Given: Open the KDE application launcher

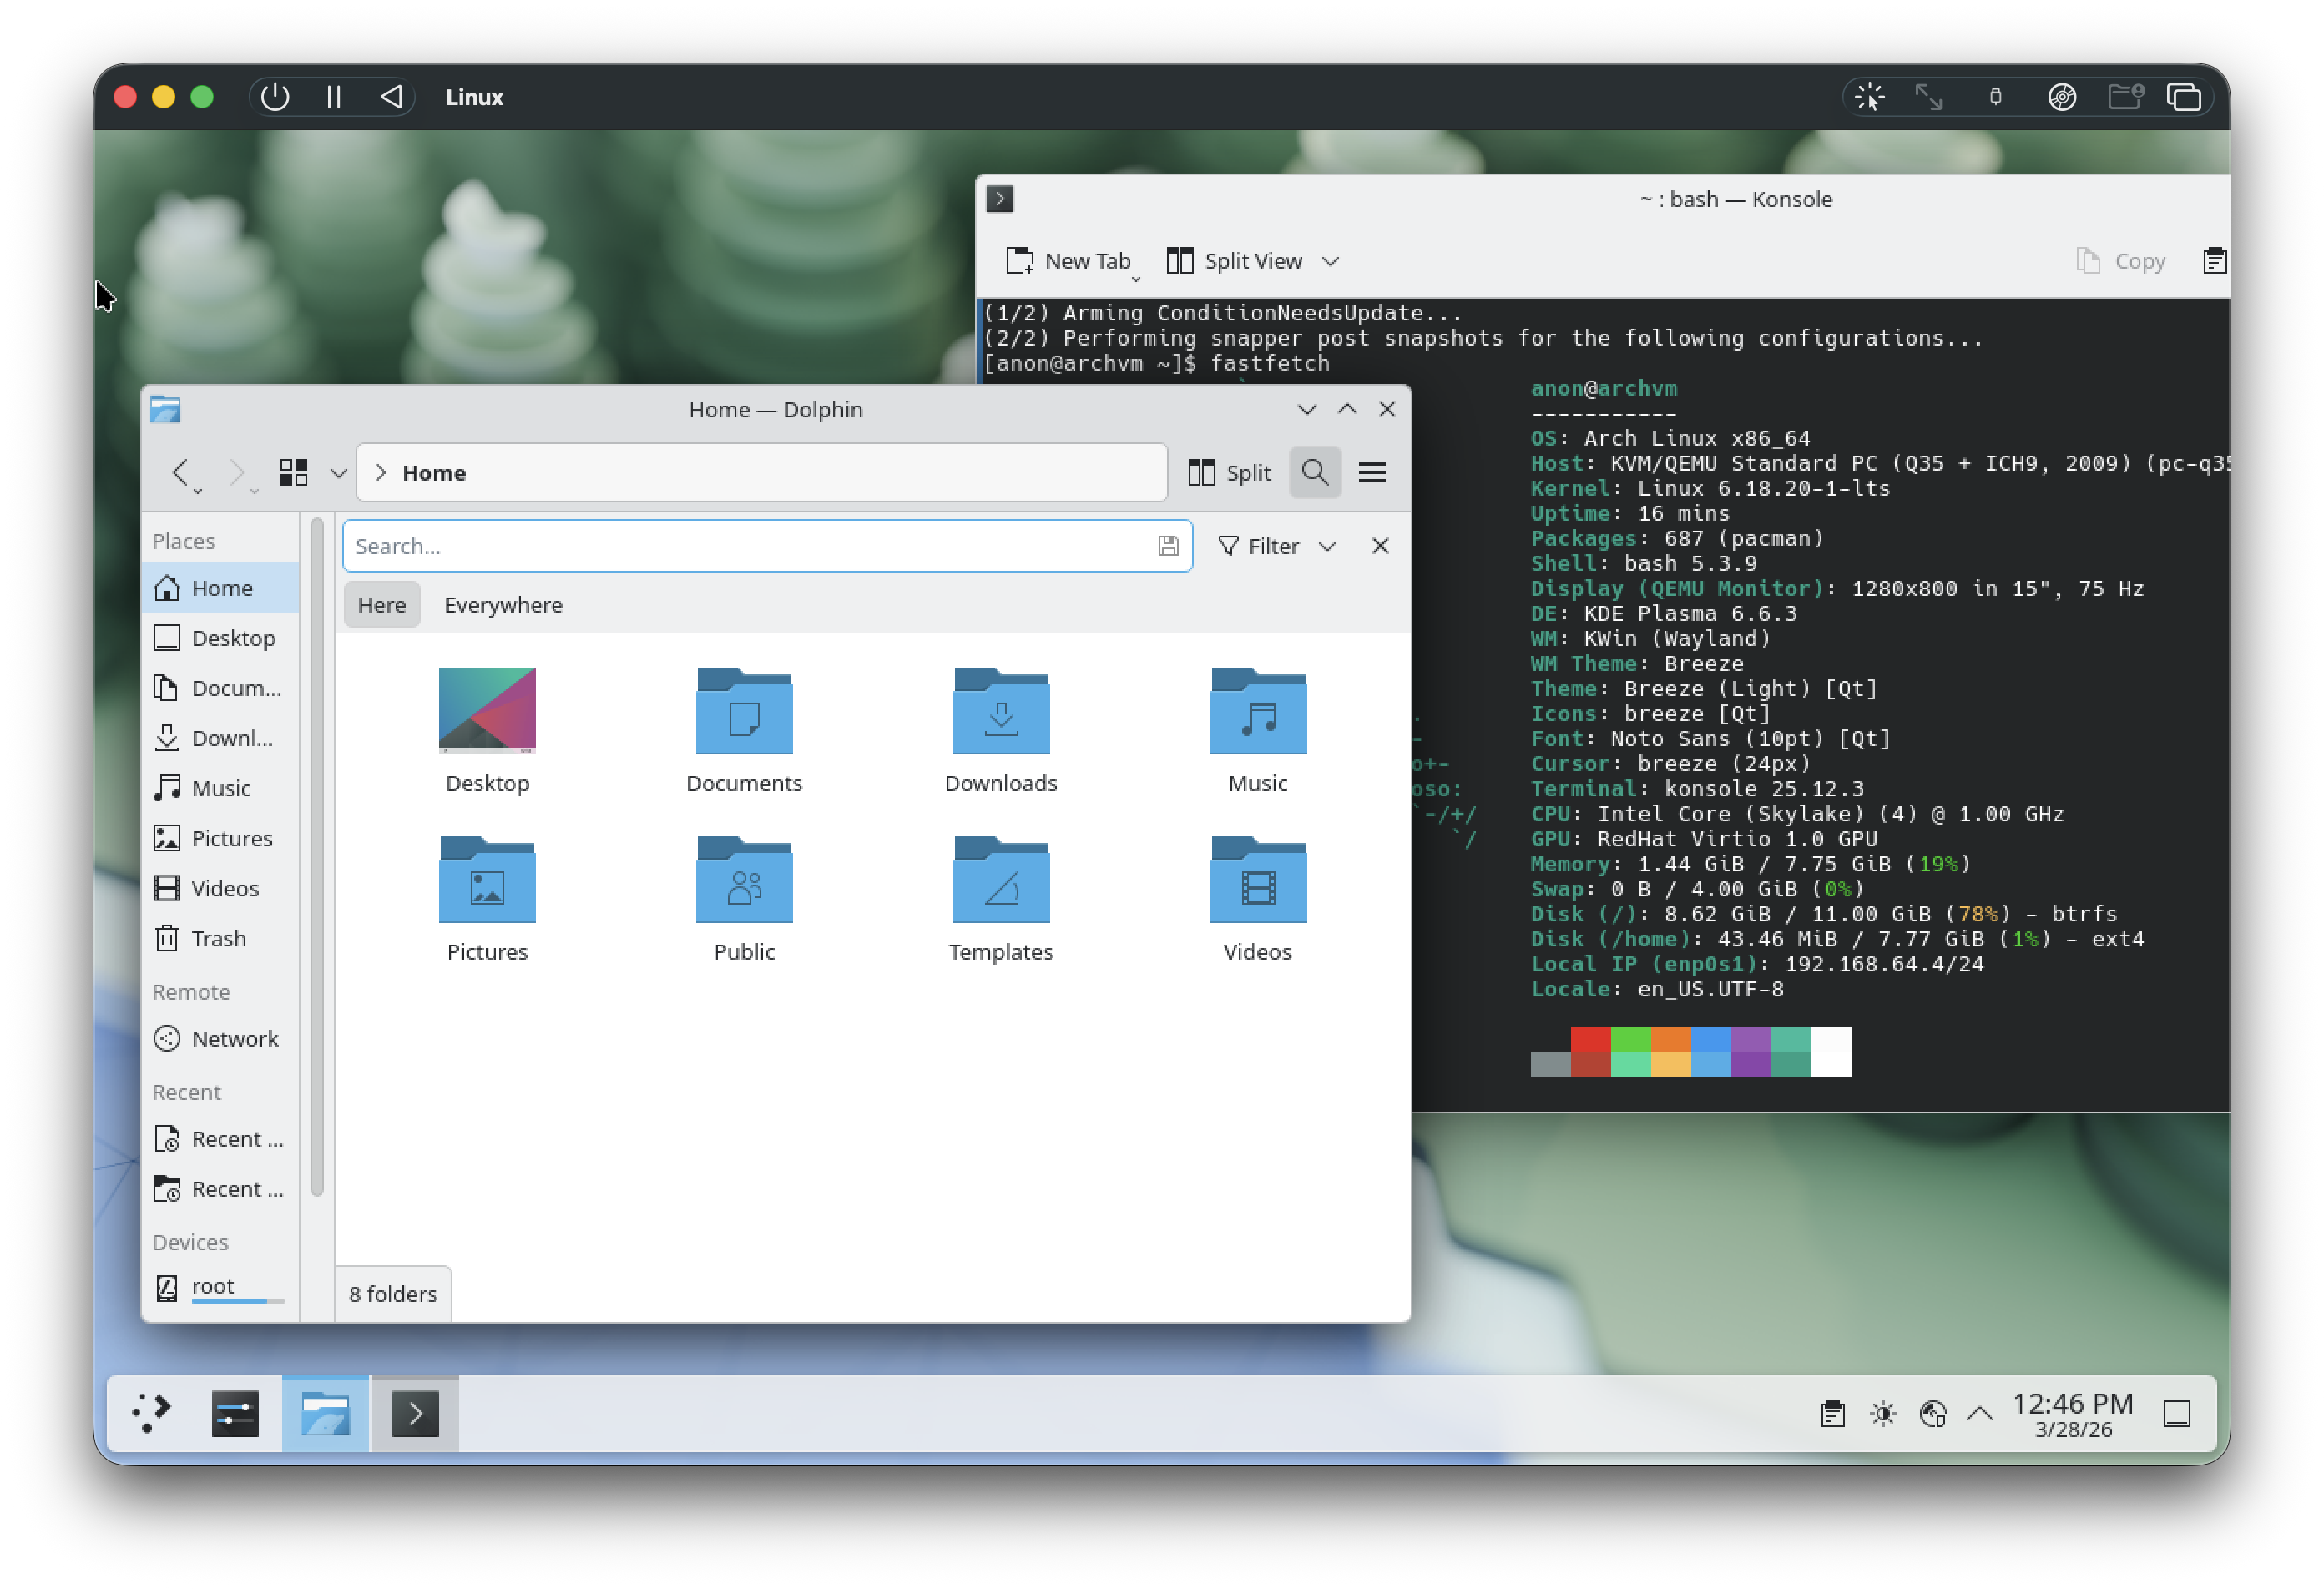Looking at the screenshot, I should [152, 1413].
